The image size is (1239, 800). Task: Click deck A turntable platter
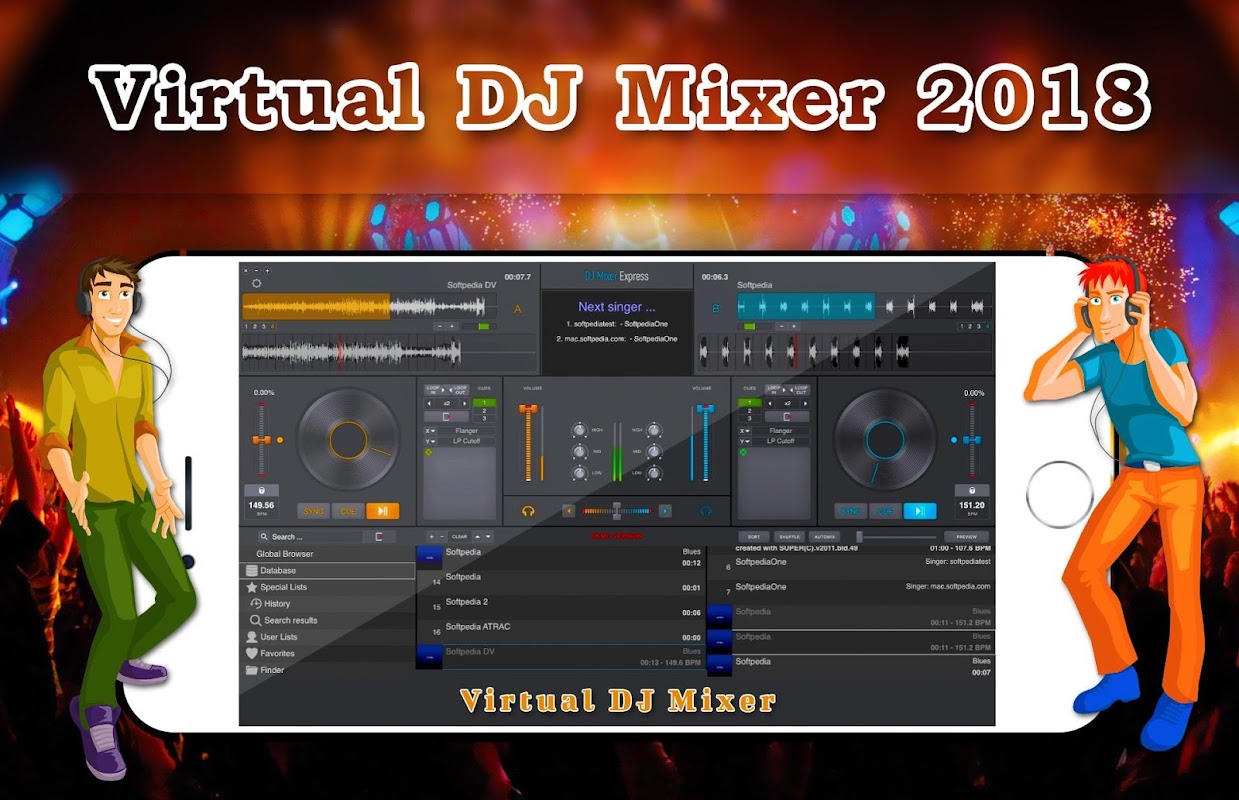point(348,440)
